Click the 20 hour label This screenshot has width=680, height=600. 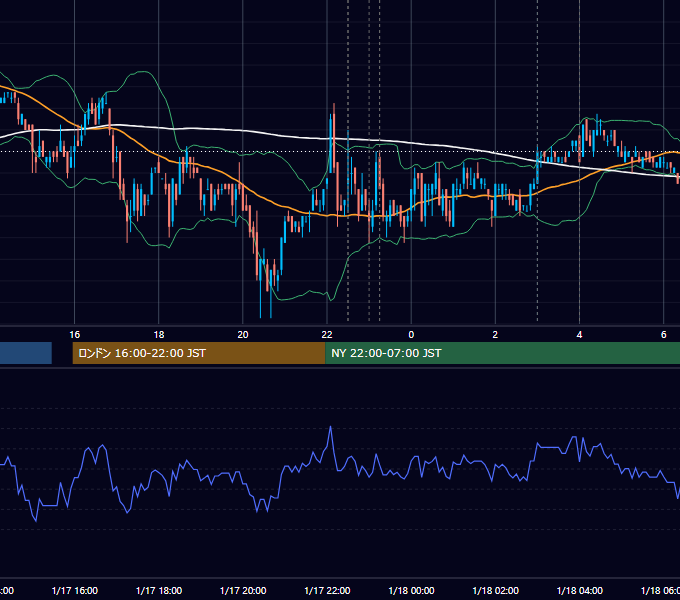243,334
